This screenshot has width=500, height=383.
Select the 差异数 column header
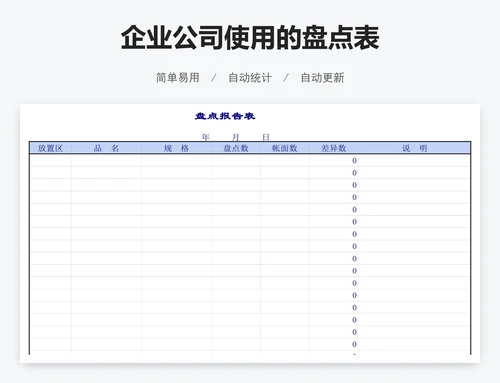[334, 148]
